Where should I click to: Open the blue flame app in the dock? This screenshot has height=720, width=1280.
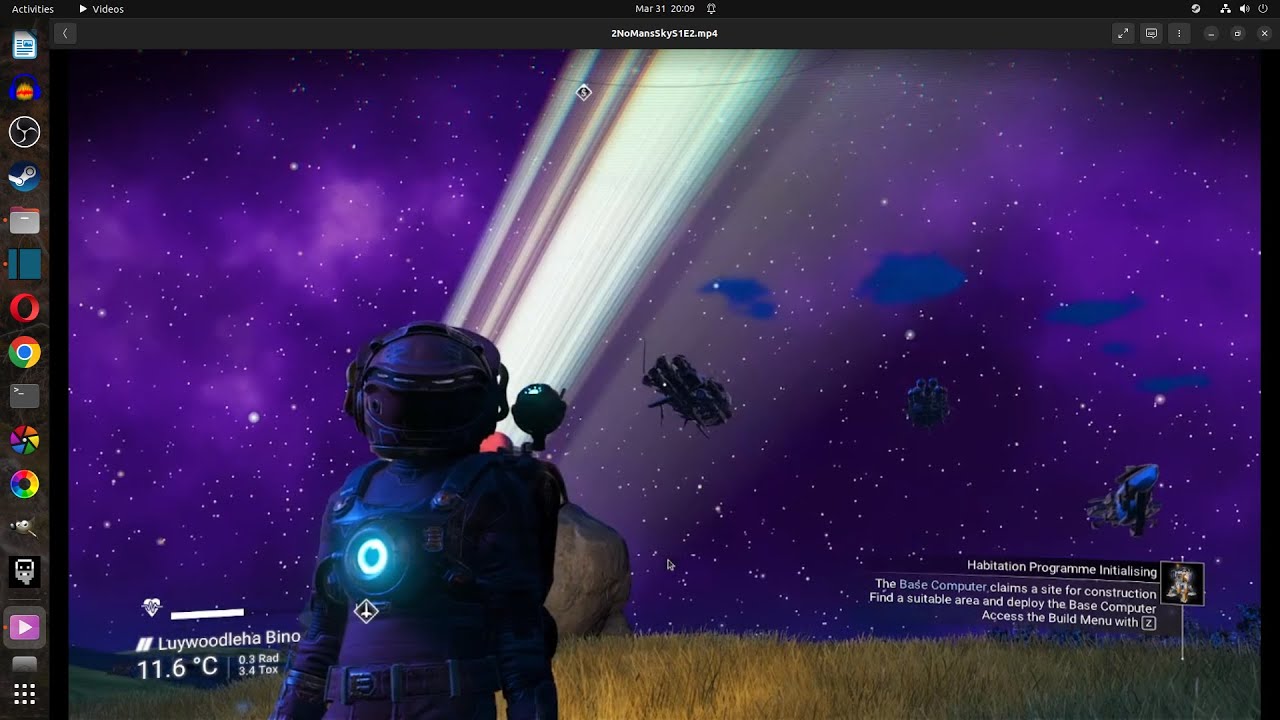[25, 89]
